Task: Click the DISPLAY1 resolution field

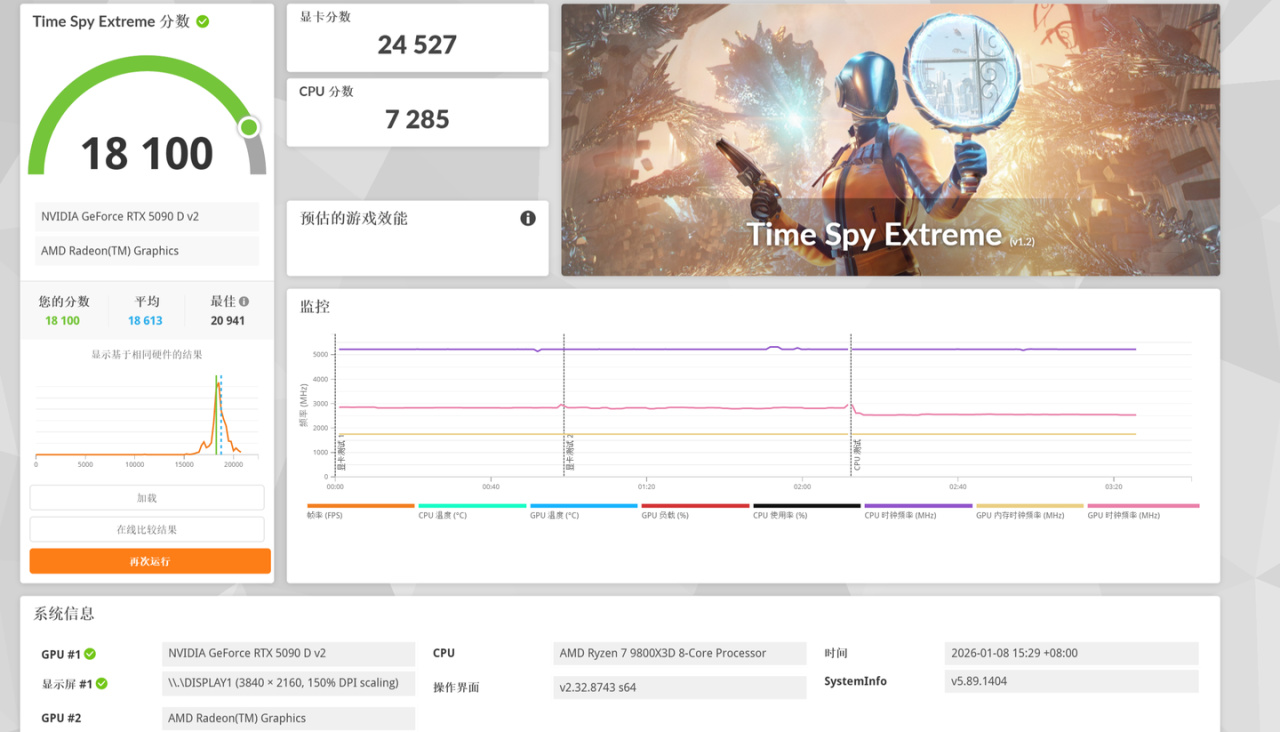Action: [288, 683]
